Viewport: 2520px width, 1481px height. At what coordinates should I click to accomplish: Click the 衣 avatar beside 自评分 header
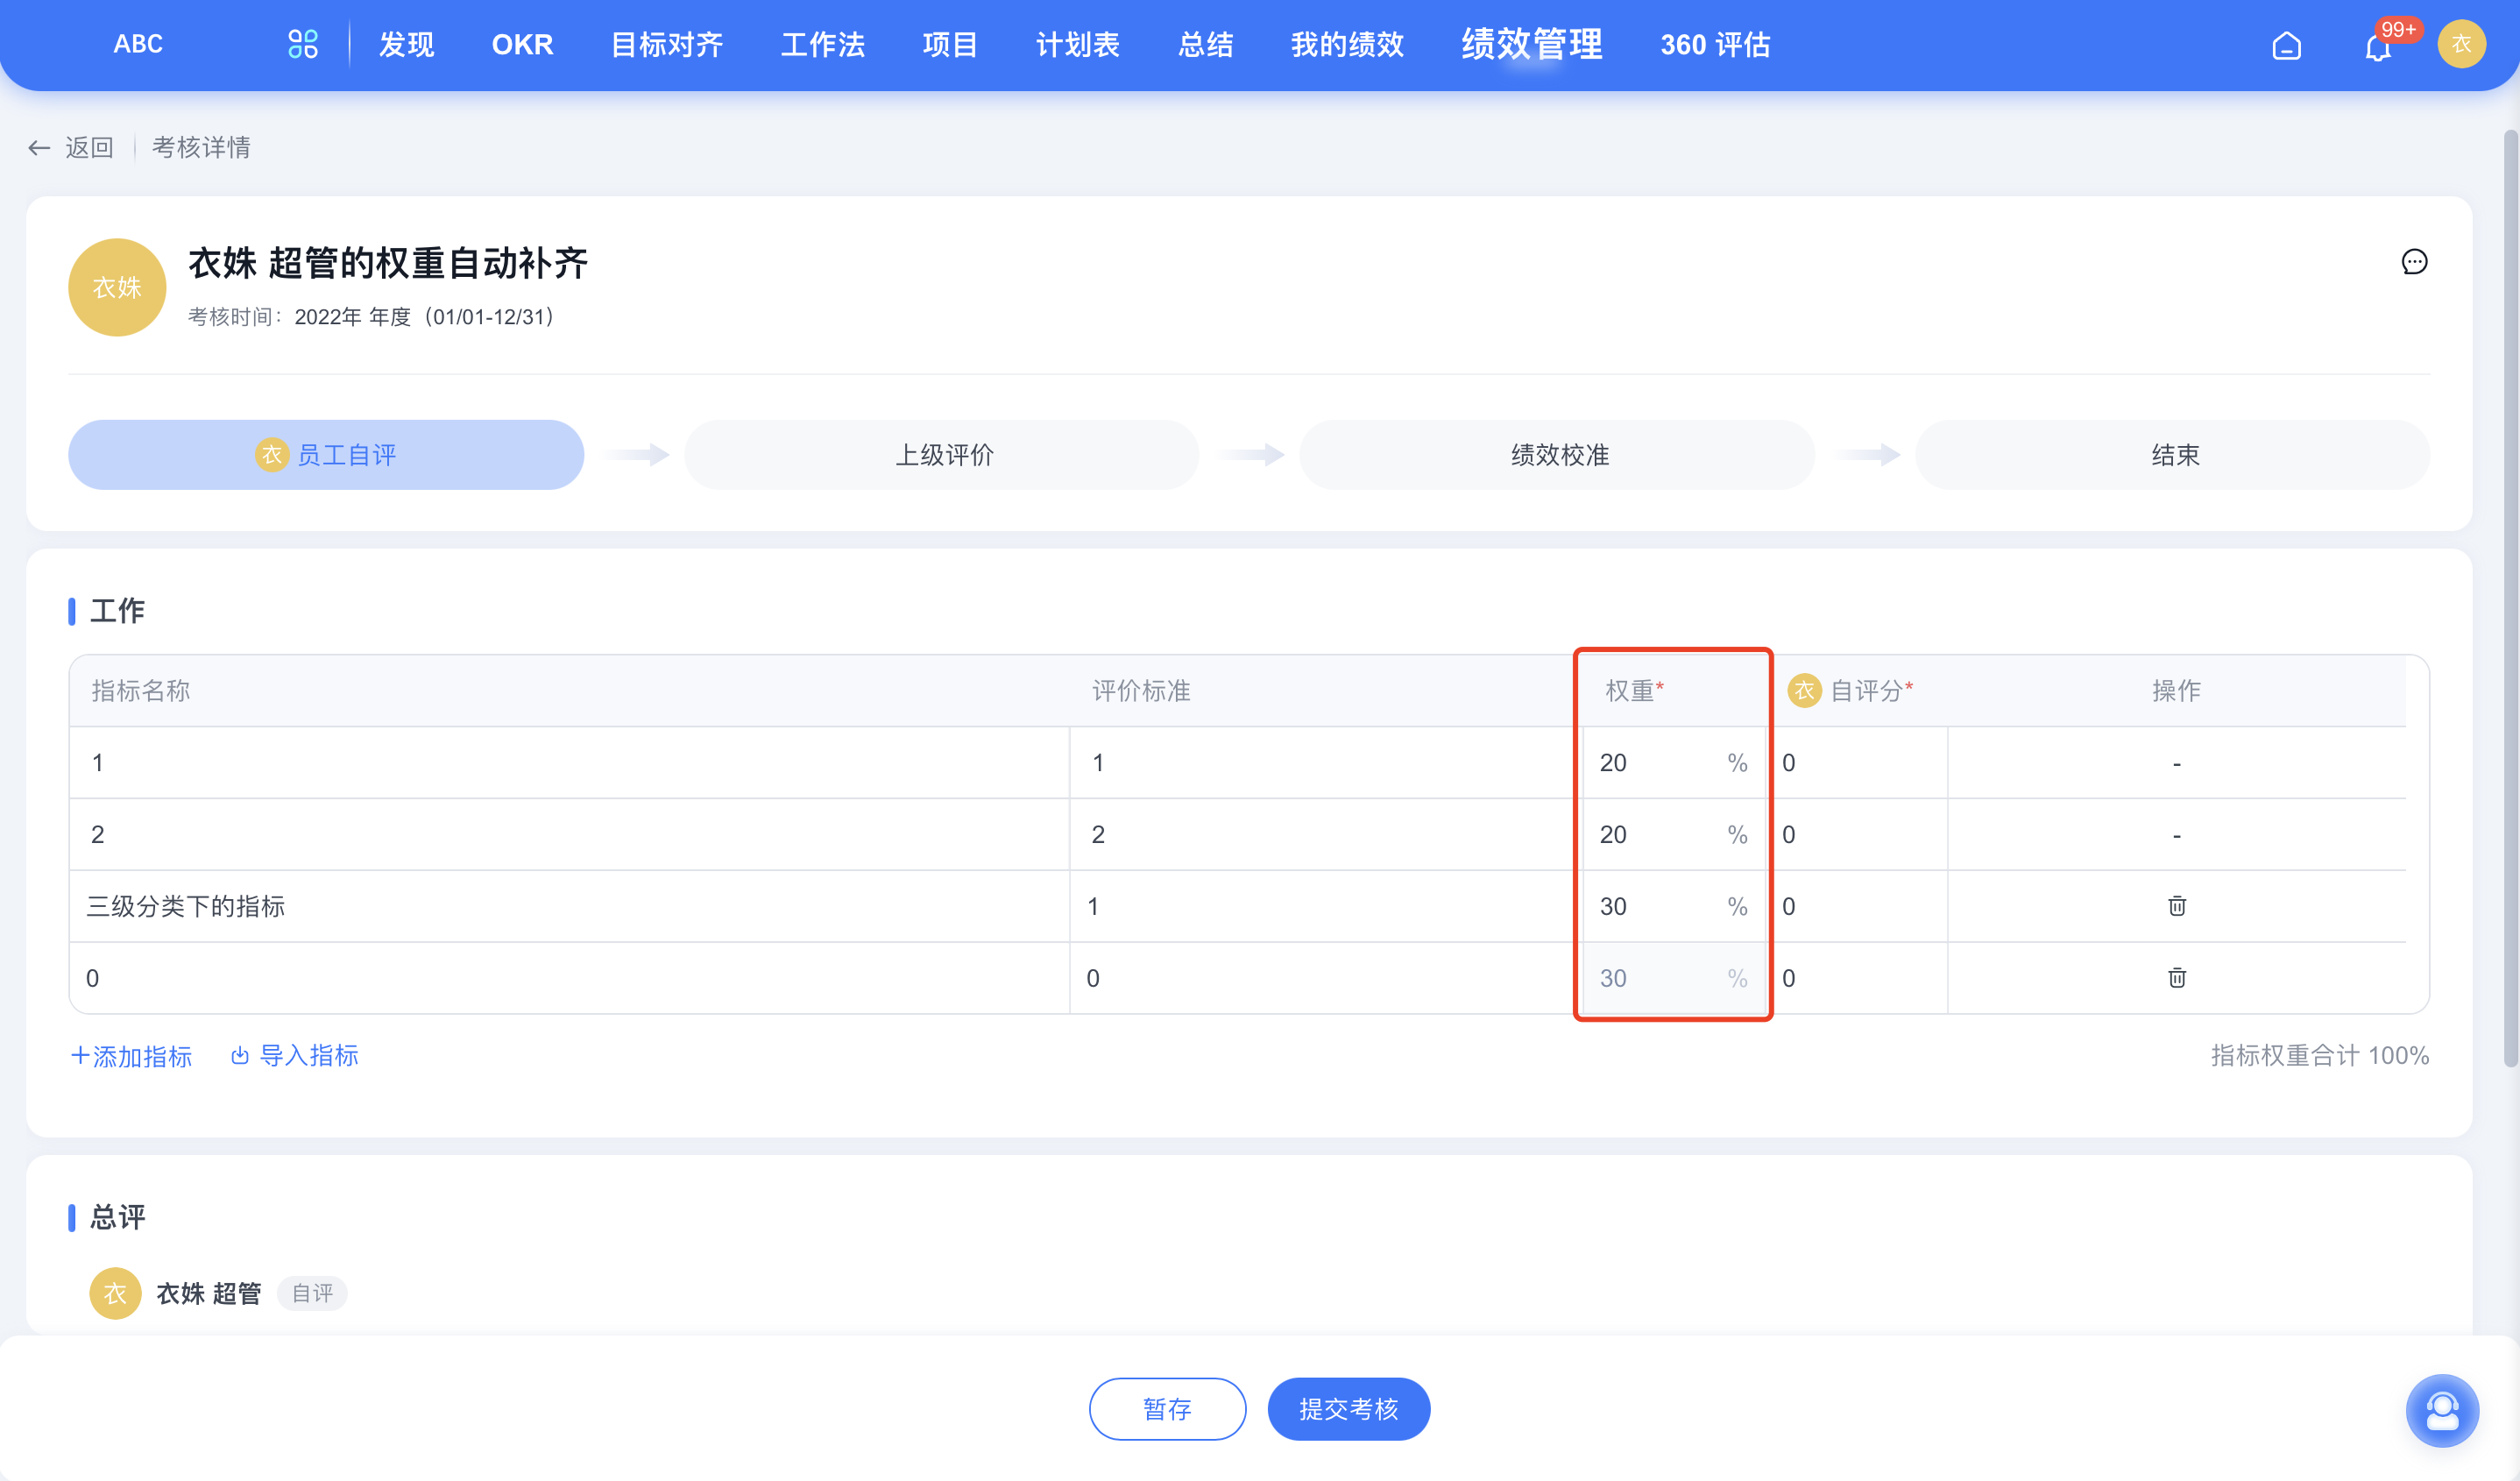click(1804, 690)
